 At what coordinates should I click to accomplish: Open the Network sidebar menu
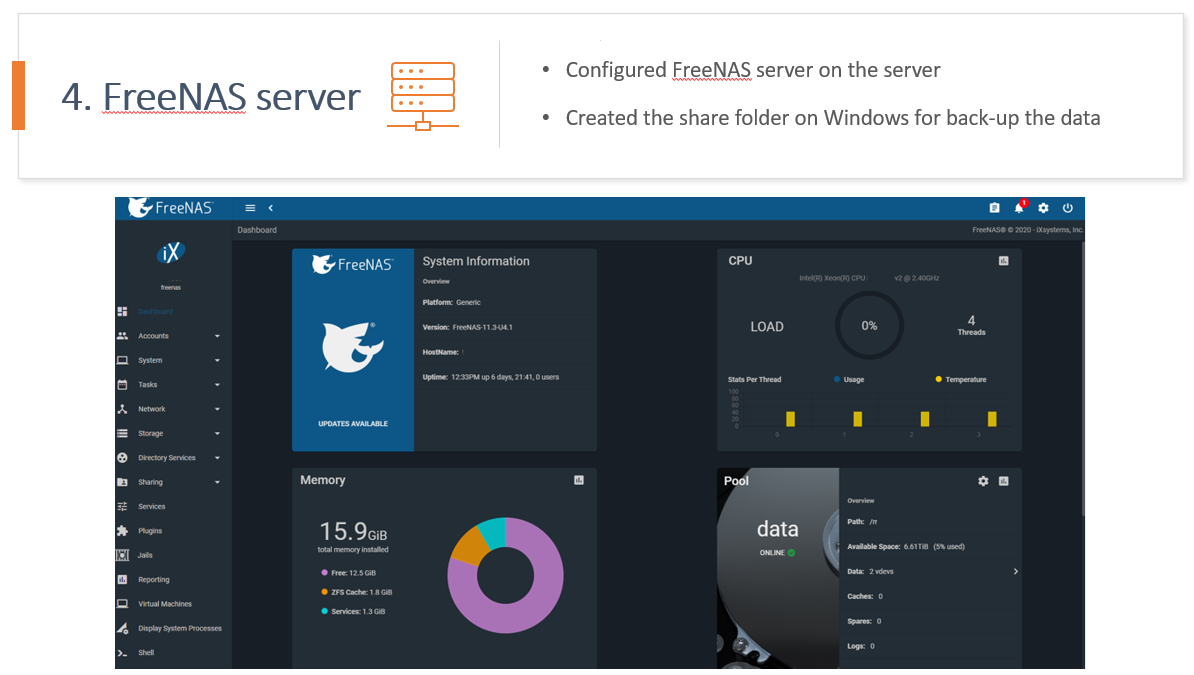152,409
